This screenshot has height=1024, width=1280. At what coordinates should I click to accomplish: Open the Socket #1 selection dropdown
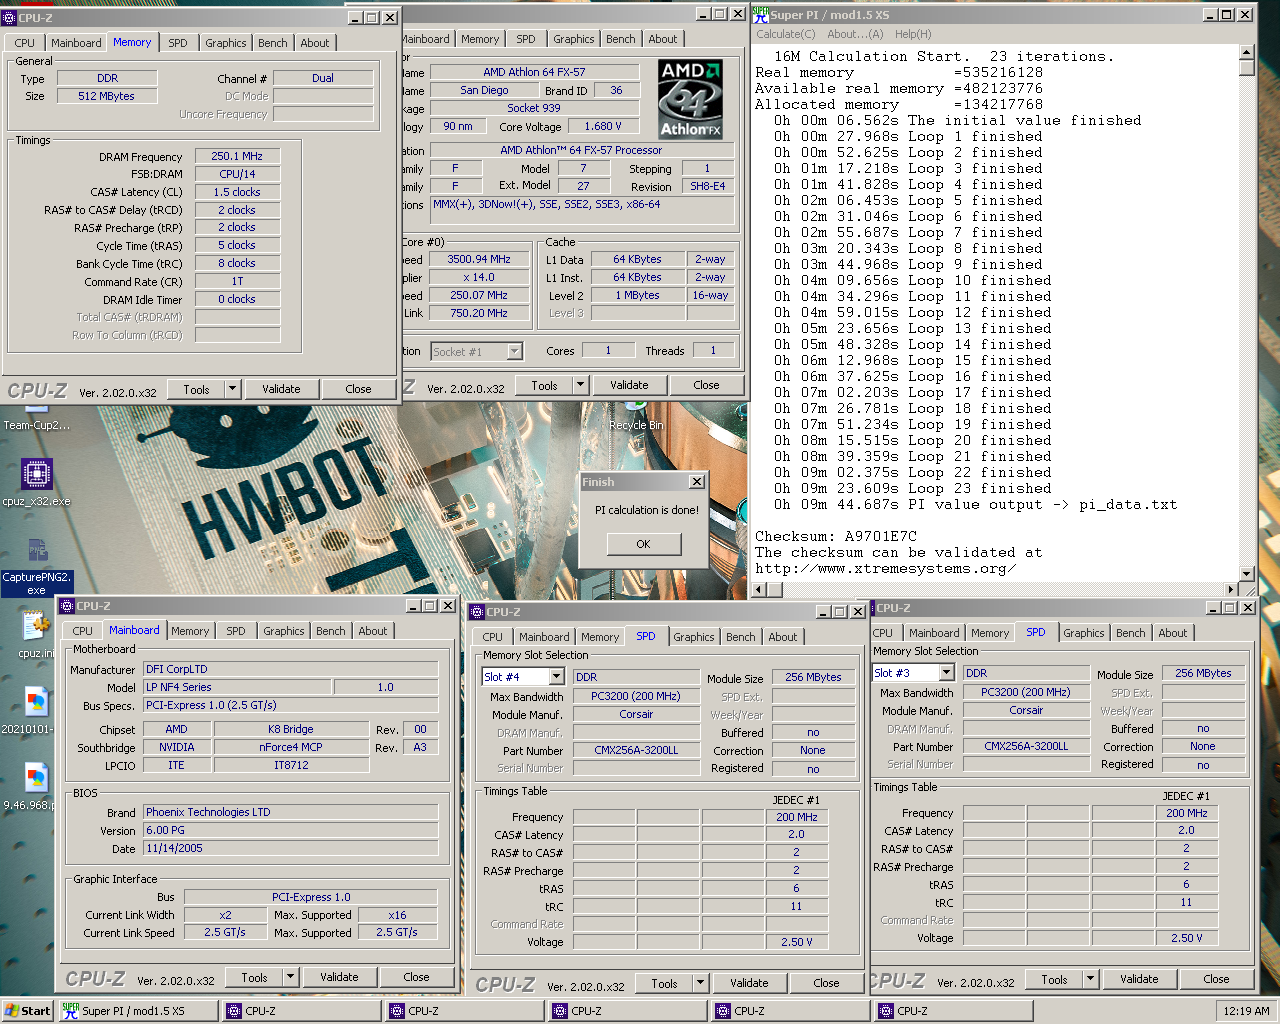tap(514, 351)
